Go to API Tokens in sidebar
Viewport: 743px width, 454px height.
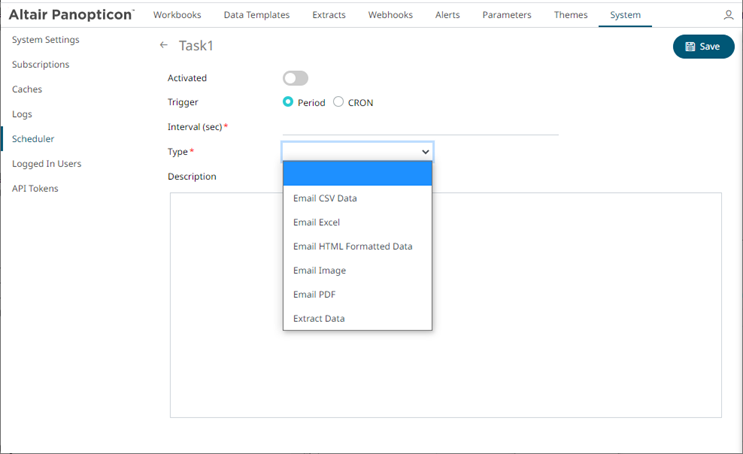pos(35,188)
